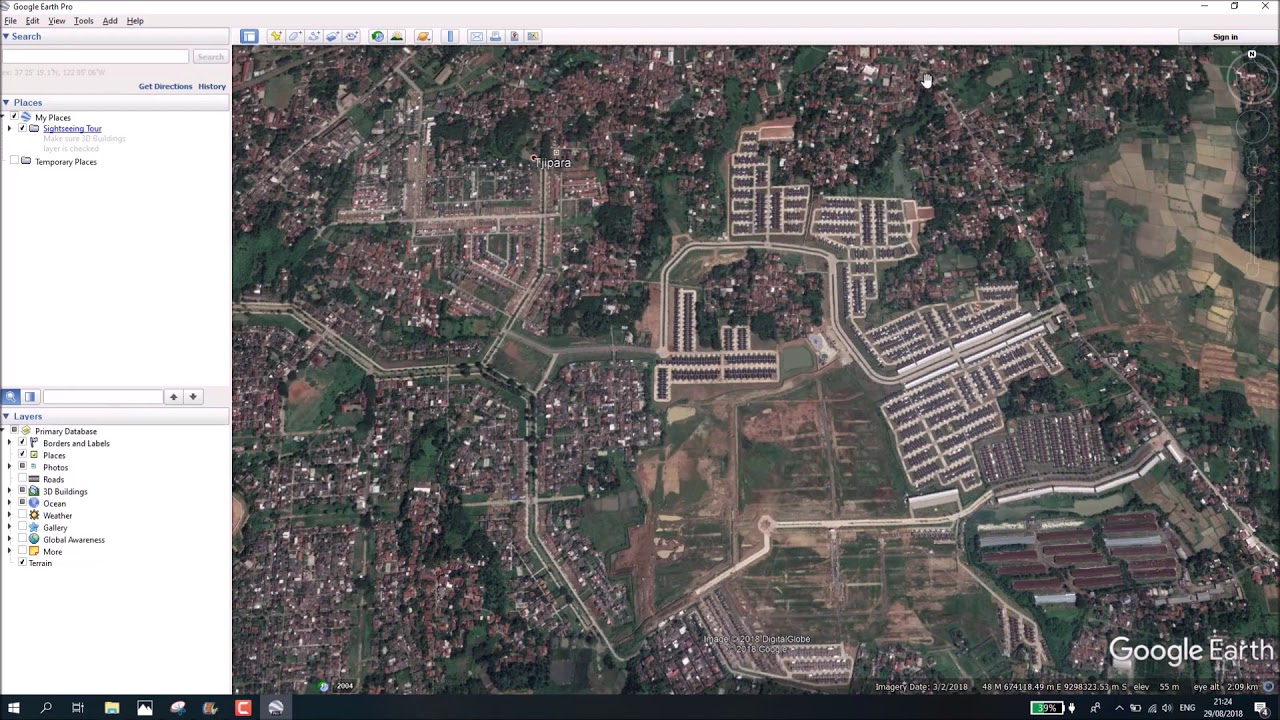The image size is (1280, 720).
Task: Open the Help menu
Action: (x=135, y=21)
